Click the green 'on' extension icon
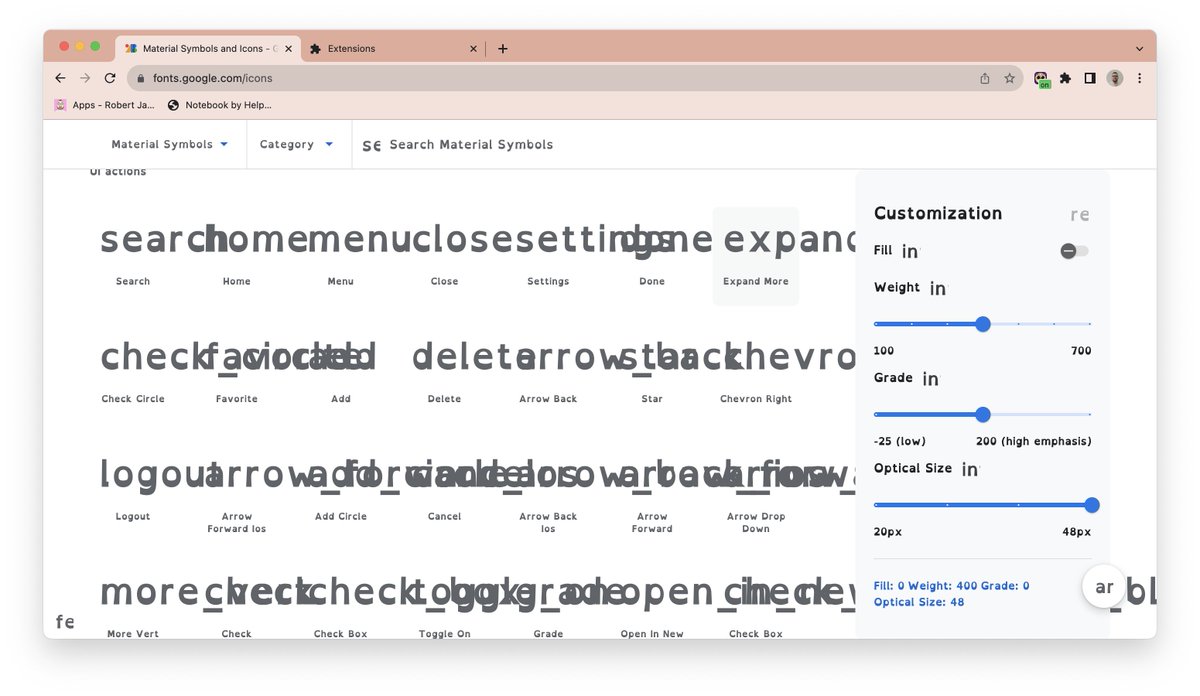 [x=1042, y=79]
